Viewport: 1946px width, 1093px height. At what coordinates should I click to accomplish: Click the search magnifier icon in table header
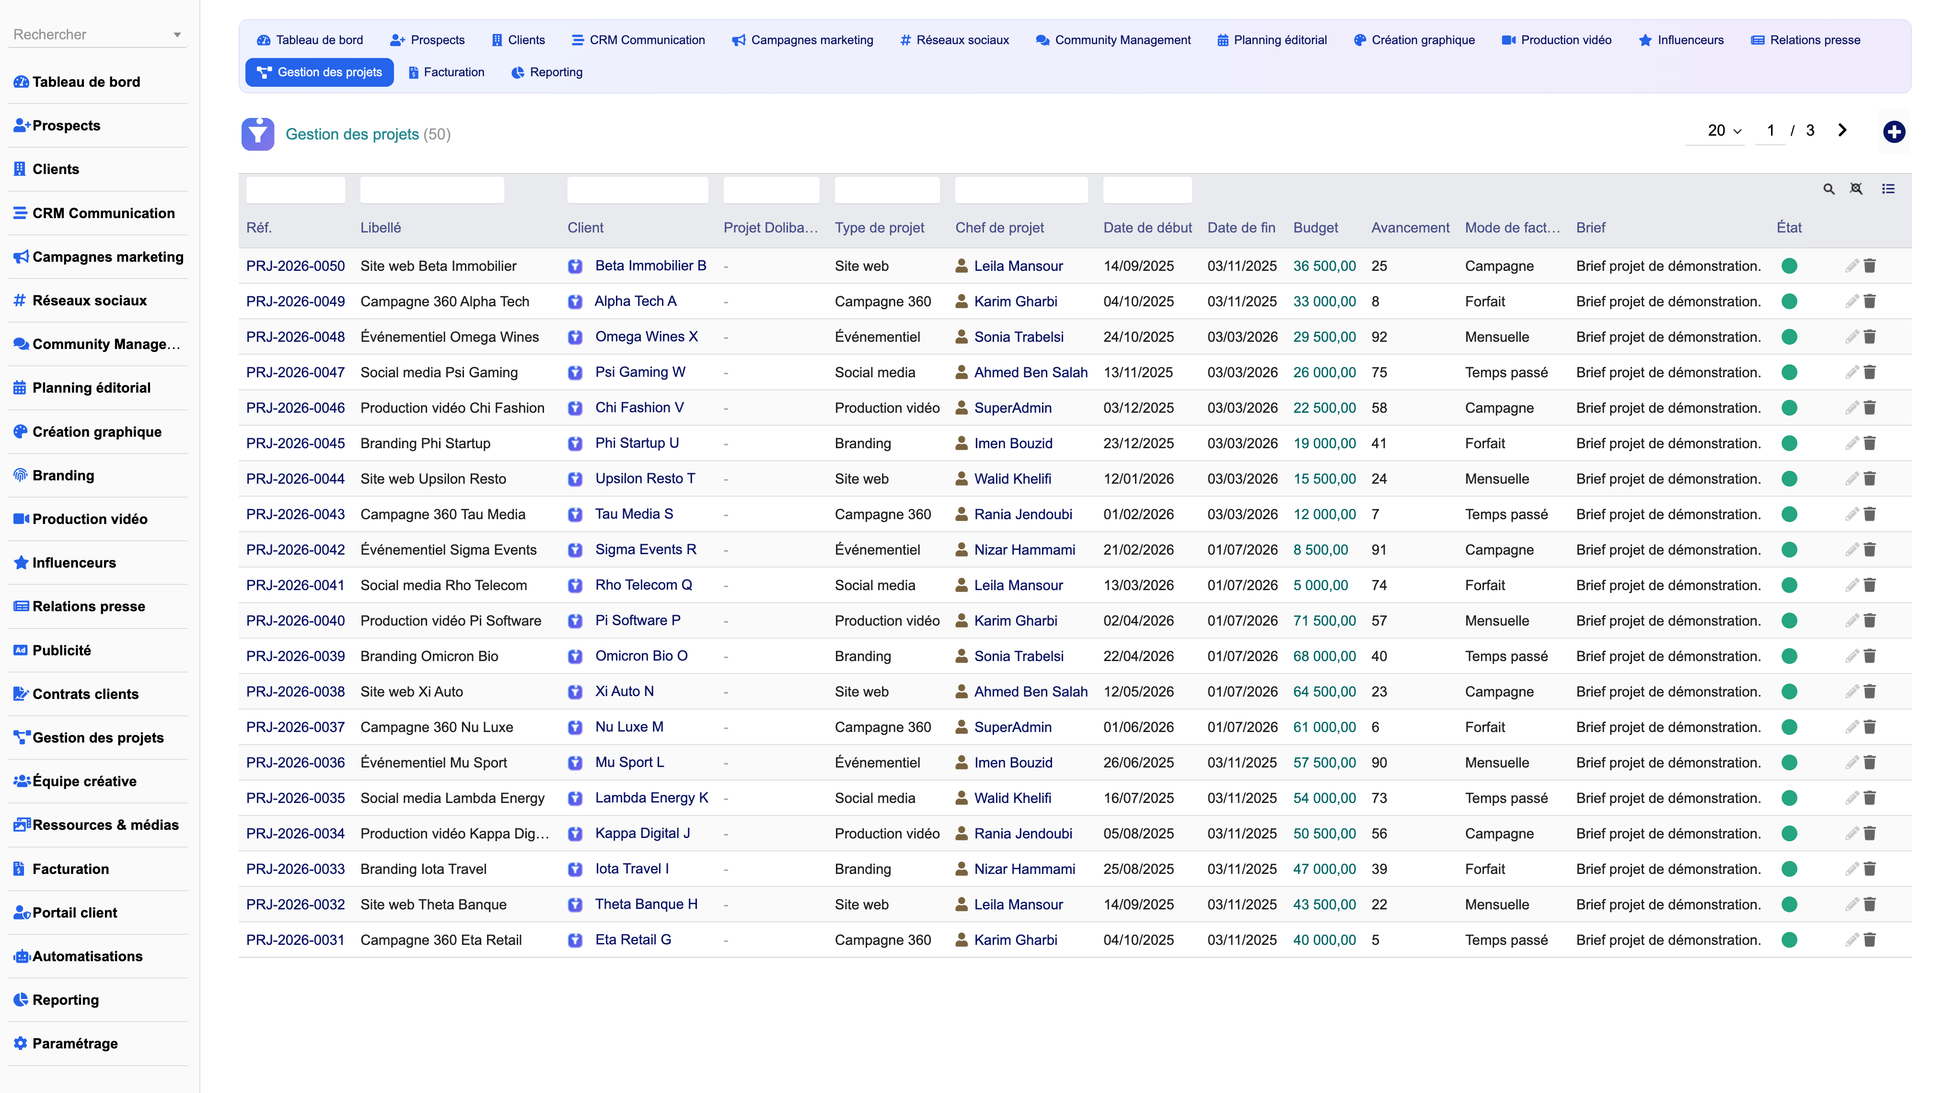(x=1828, y=189)
